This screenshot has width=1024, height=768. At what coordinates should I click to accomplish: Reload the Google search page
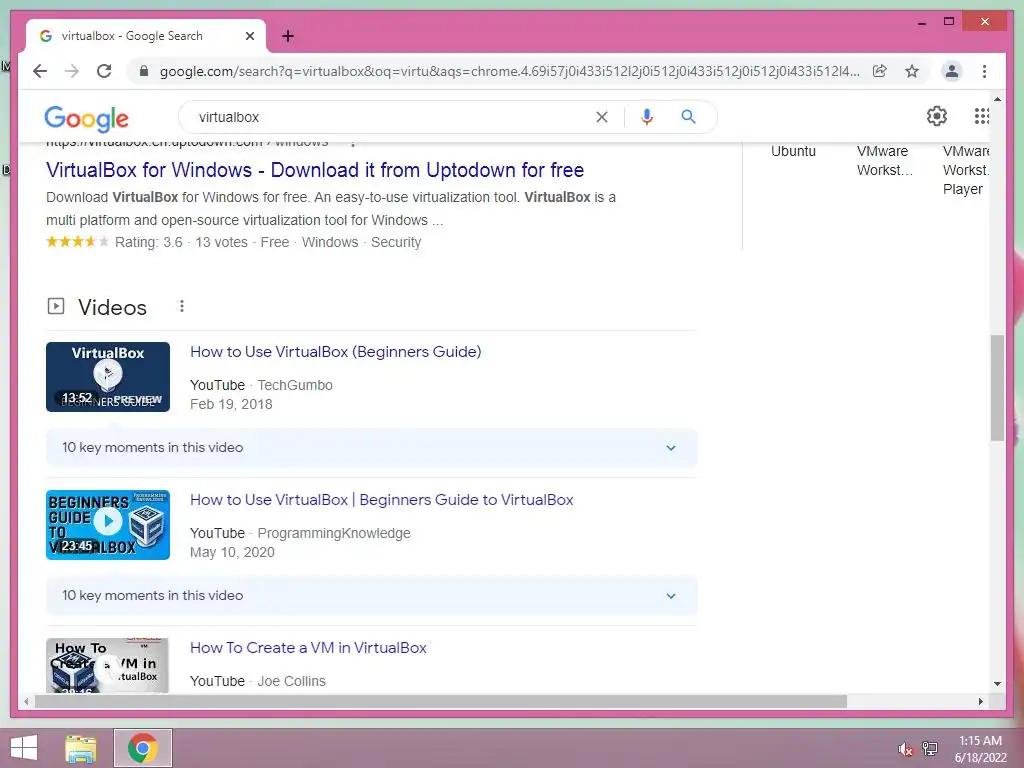104,71
